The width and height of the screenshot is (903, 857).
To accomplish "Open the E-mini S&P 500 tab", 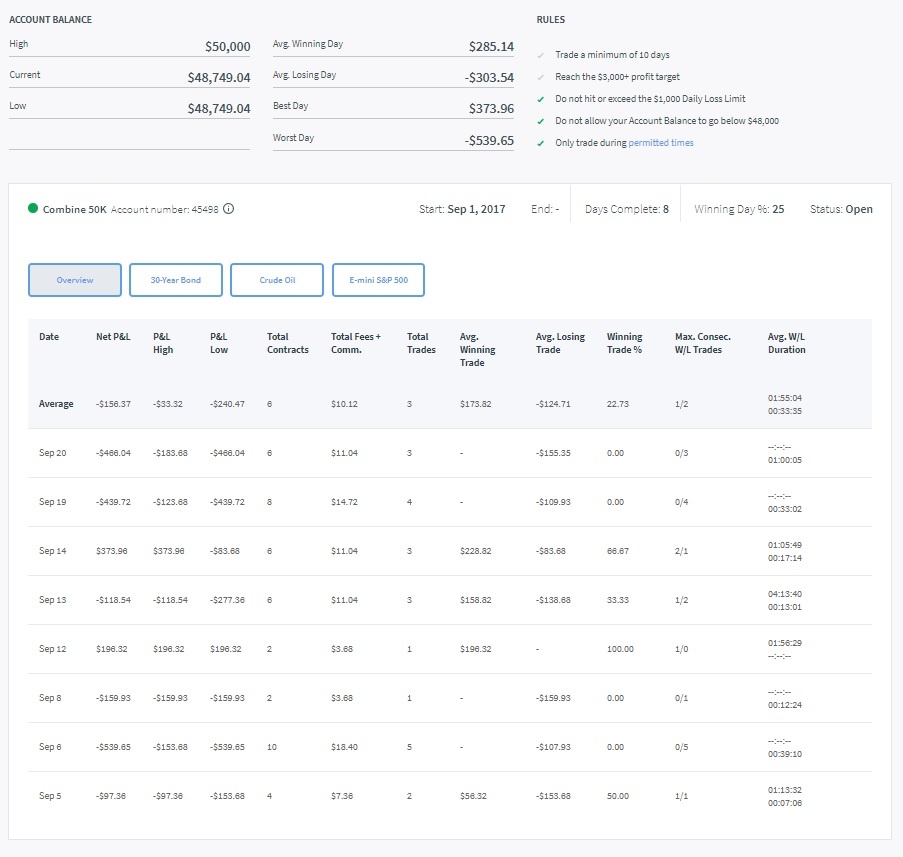I will pyautogui.click(x=378, y=280).
